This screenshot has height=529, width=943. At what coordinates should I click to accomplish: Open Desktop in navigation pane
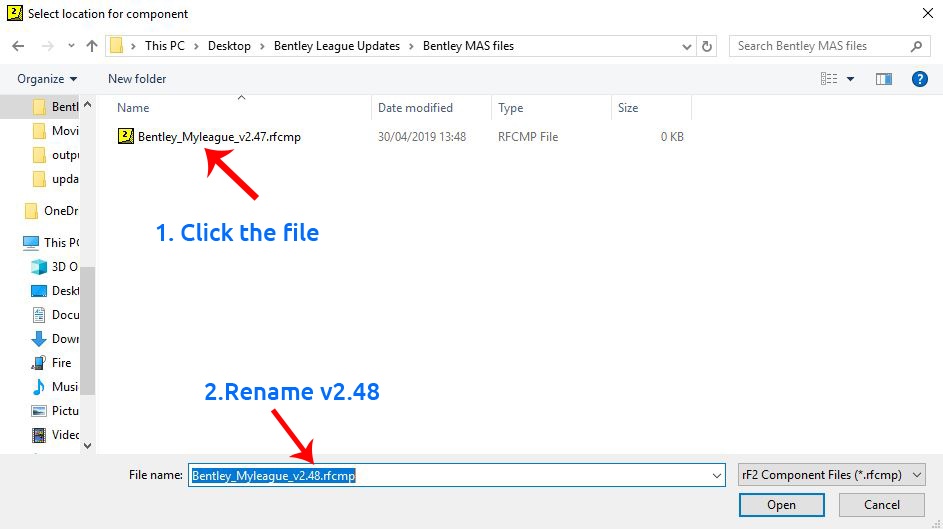pyautogui.click(x=54, y=291)
